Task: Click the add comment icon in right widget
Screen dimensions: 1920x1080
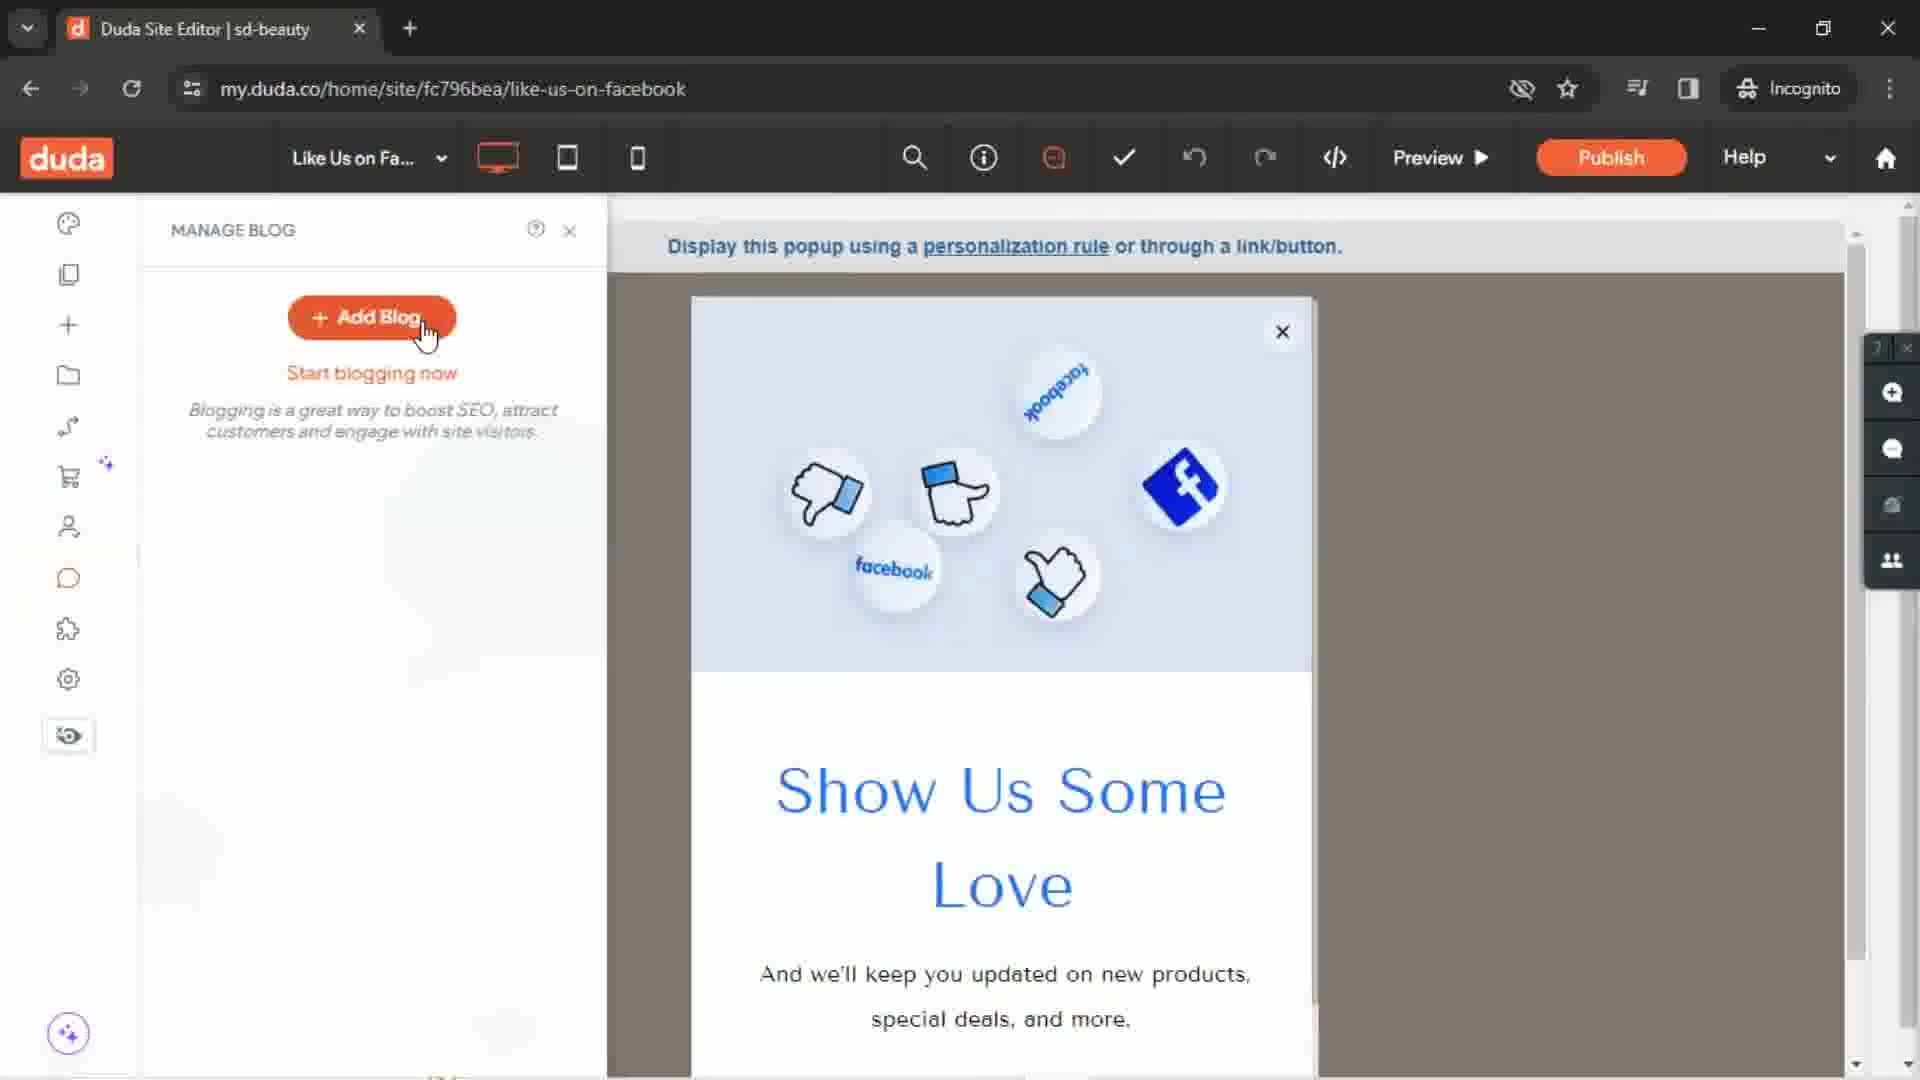Action: coord(1892,393)
